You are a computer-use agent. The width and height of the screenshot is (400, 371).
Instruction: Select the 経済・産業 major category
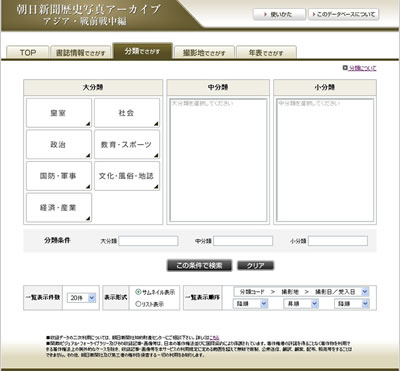click(59, 208)
